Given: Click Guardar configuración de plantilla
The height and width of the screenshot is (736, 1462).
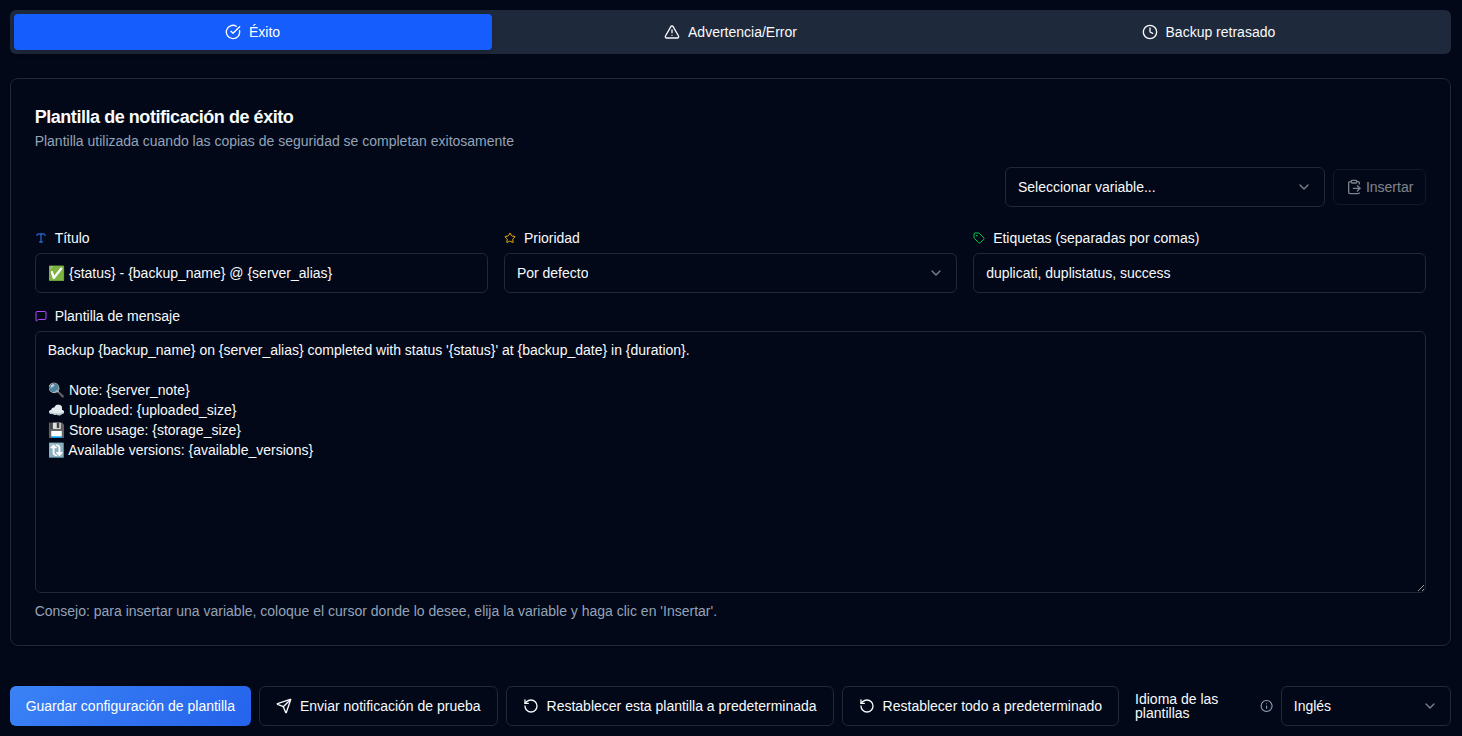Looking at the screenshot, I should 130,705.
